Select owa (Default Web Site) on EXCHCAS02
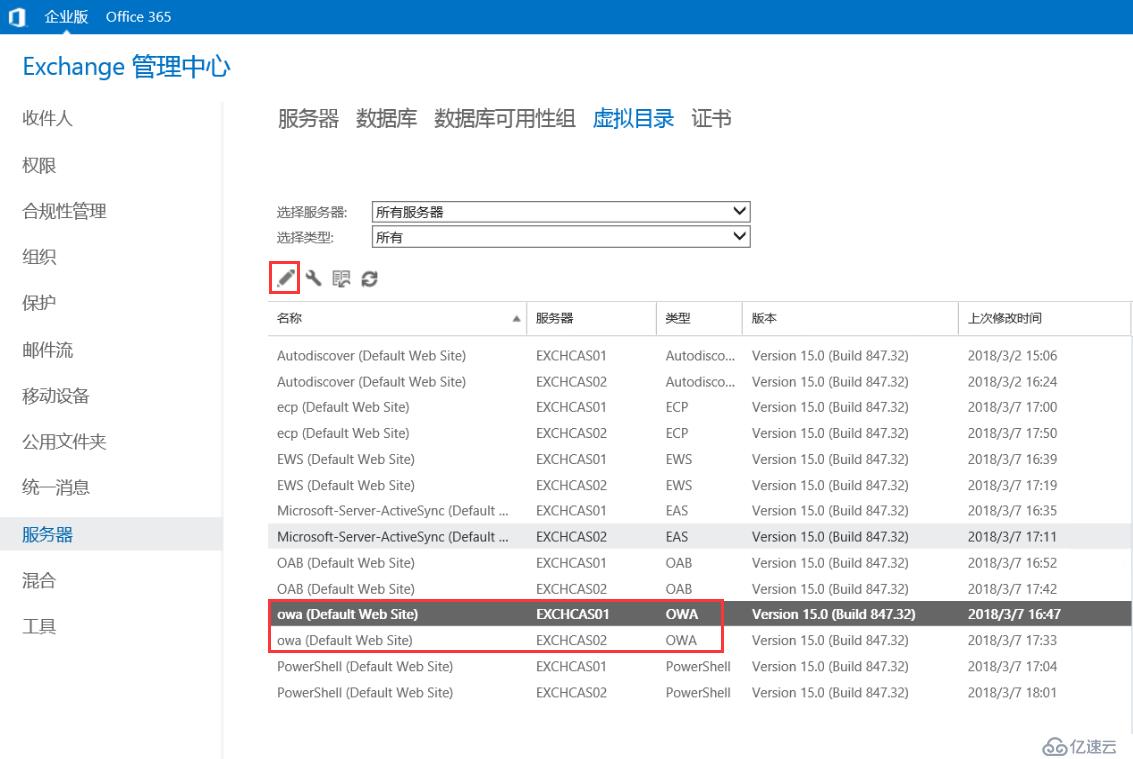This screenshot has width=1133, height=759. point(699,640)
